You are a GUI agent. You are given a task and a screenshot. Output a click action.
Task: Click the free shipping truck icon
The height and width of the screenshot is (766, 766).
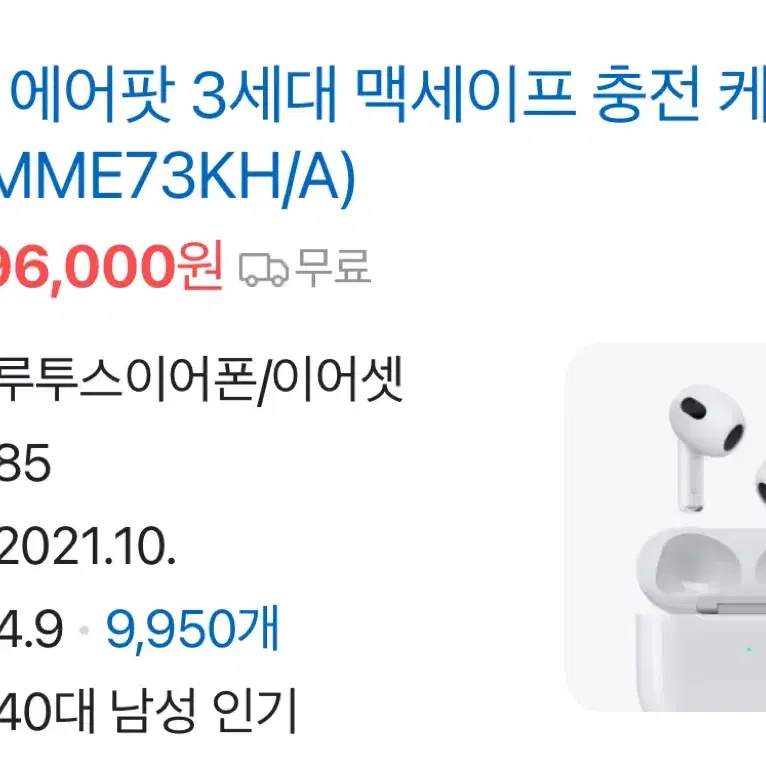pos(263,269)
